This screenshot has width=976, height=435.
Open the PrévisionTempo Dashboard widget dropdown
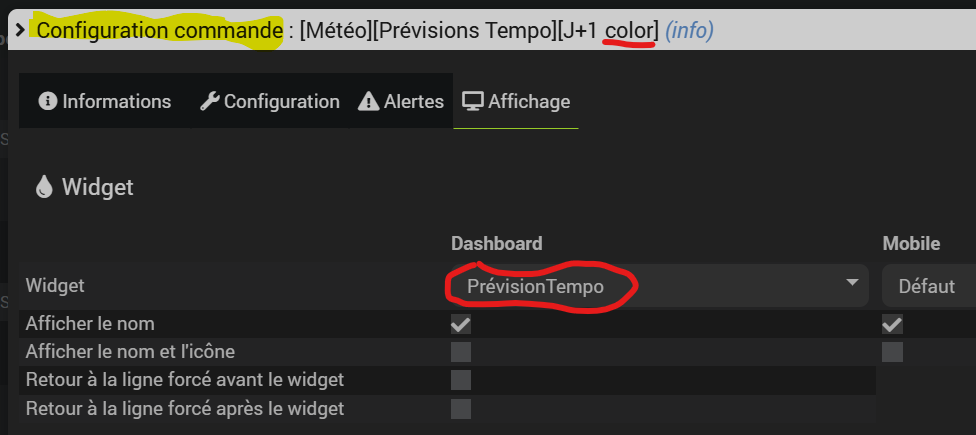pyautogui.click(x=655, y=286)
